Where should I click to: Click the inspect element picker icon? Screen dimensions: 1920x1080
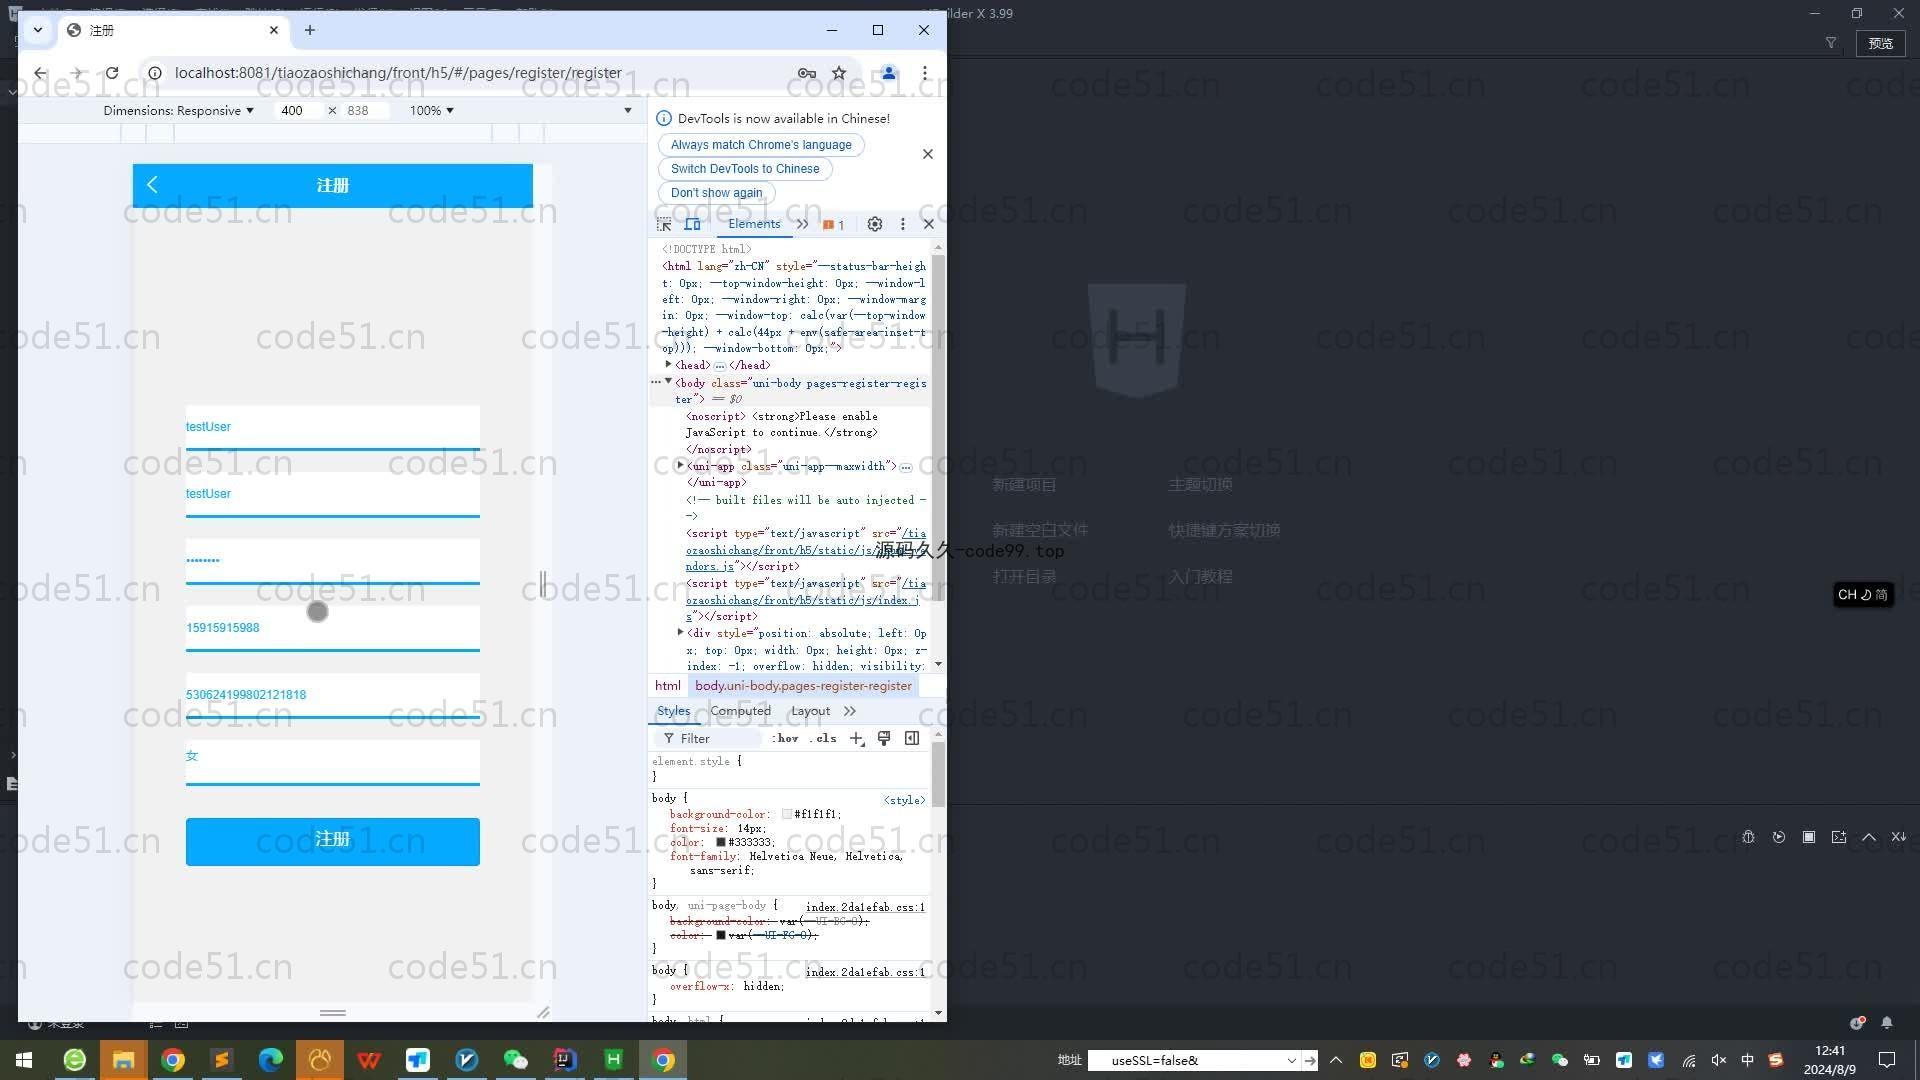pyautogui.click(x=664, y=225)
